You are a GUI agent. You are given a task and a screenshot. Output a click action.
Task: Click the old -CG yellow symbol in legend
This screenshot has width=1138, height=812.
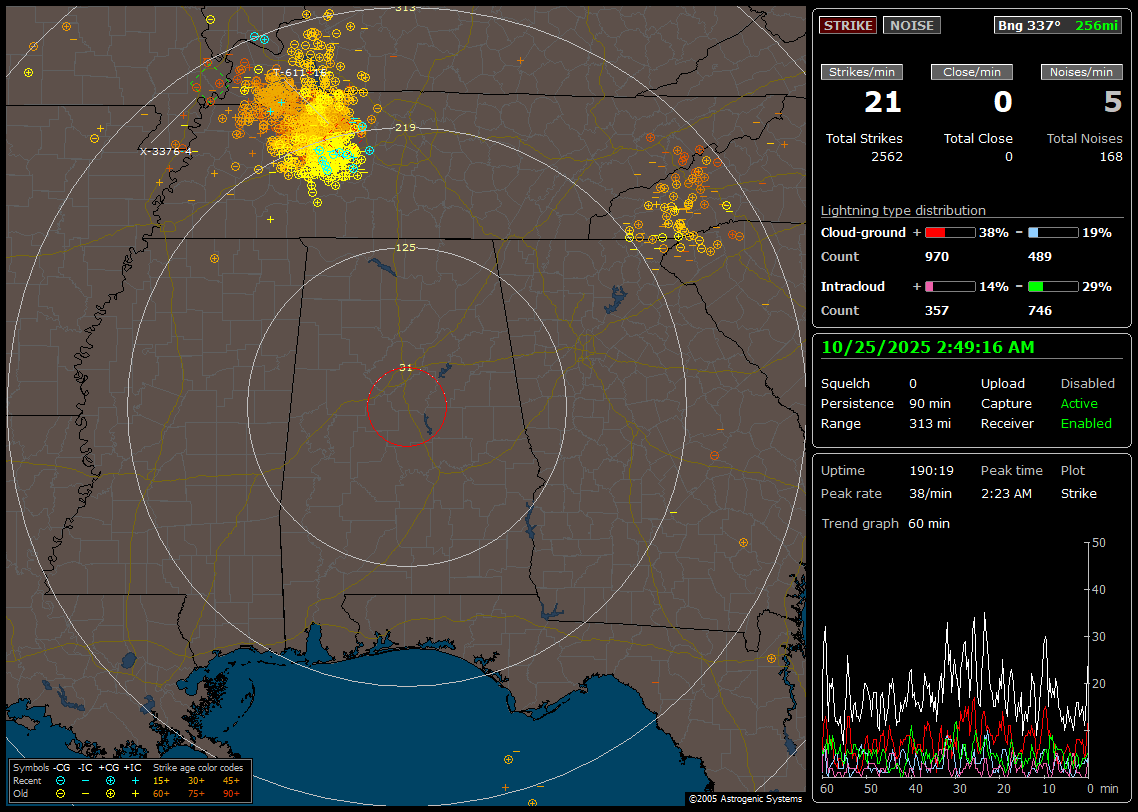click(61, 793)
